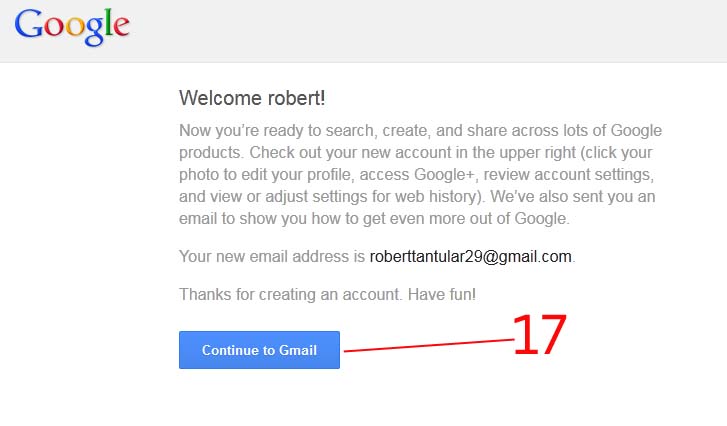This screenshot has height=426, width=727.
Task: Select the Welcome robert! heading
Action: (x=252, y=98)
